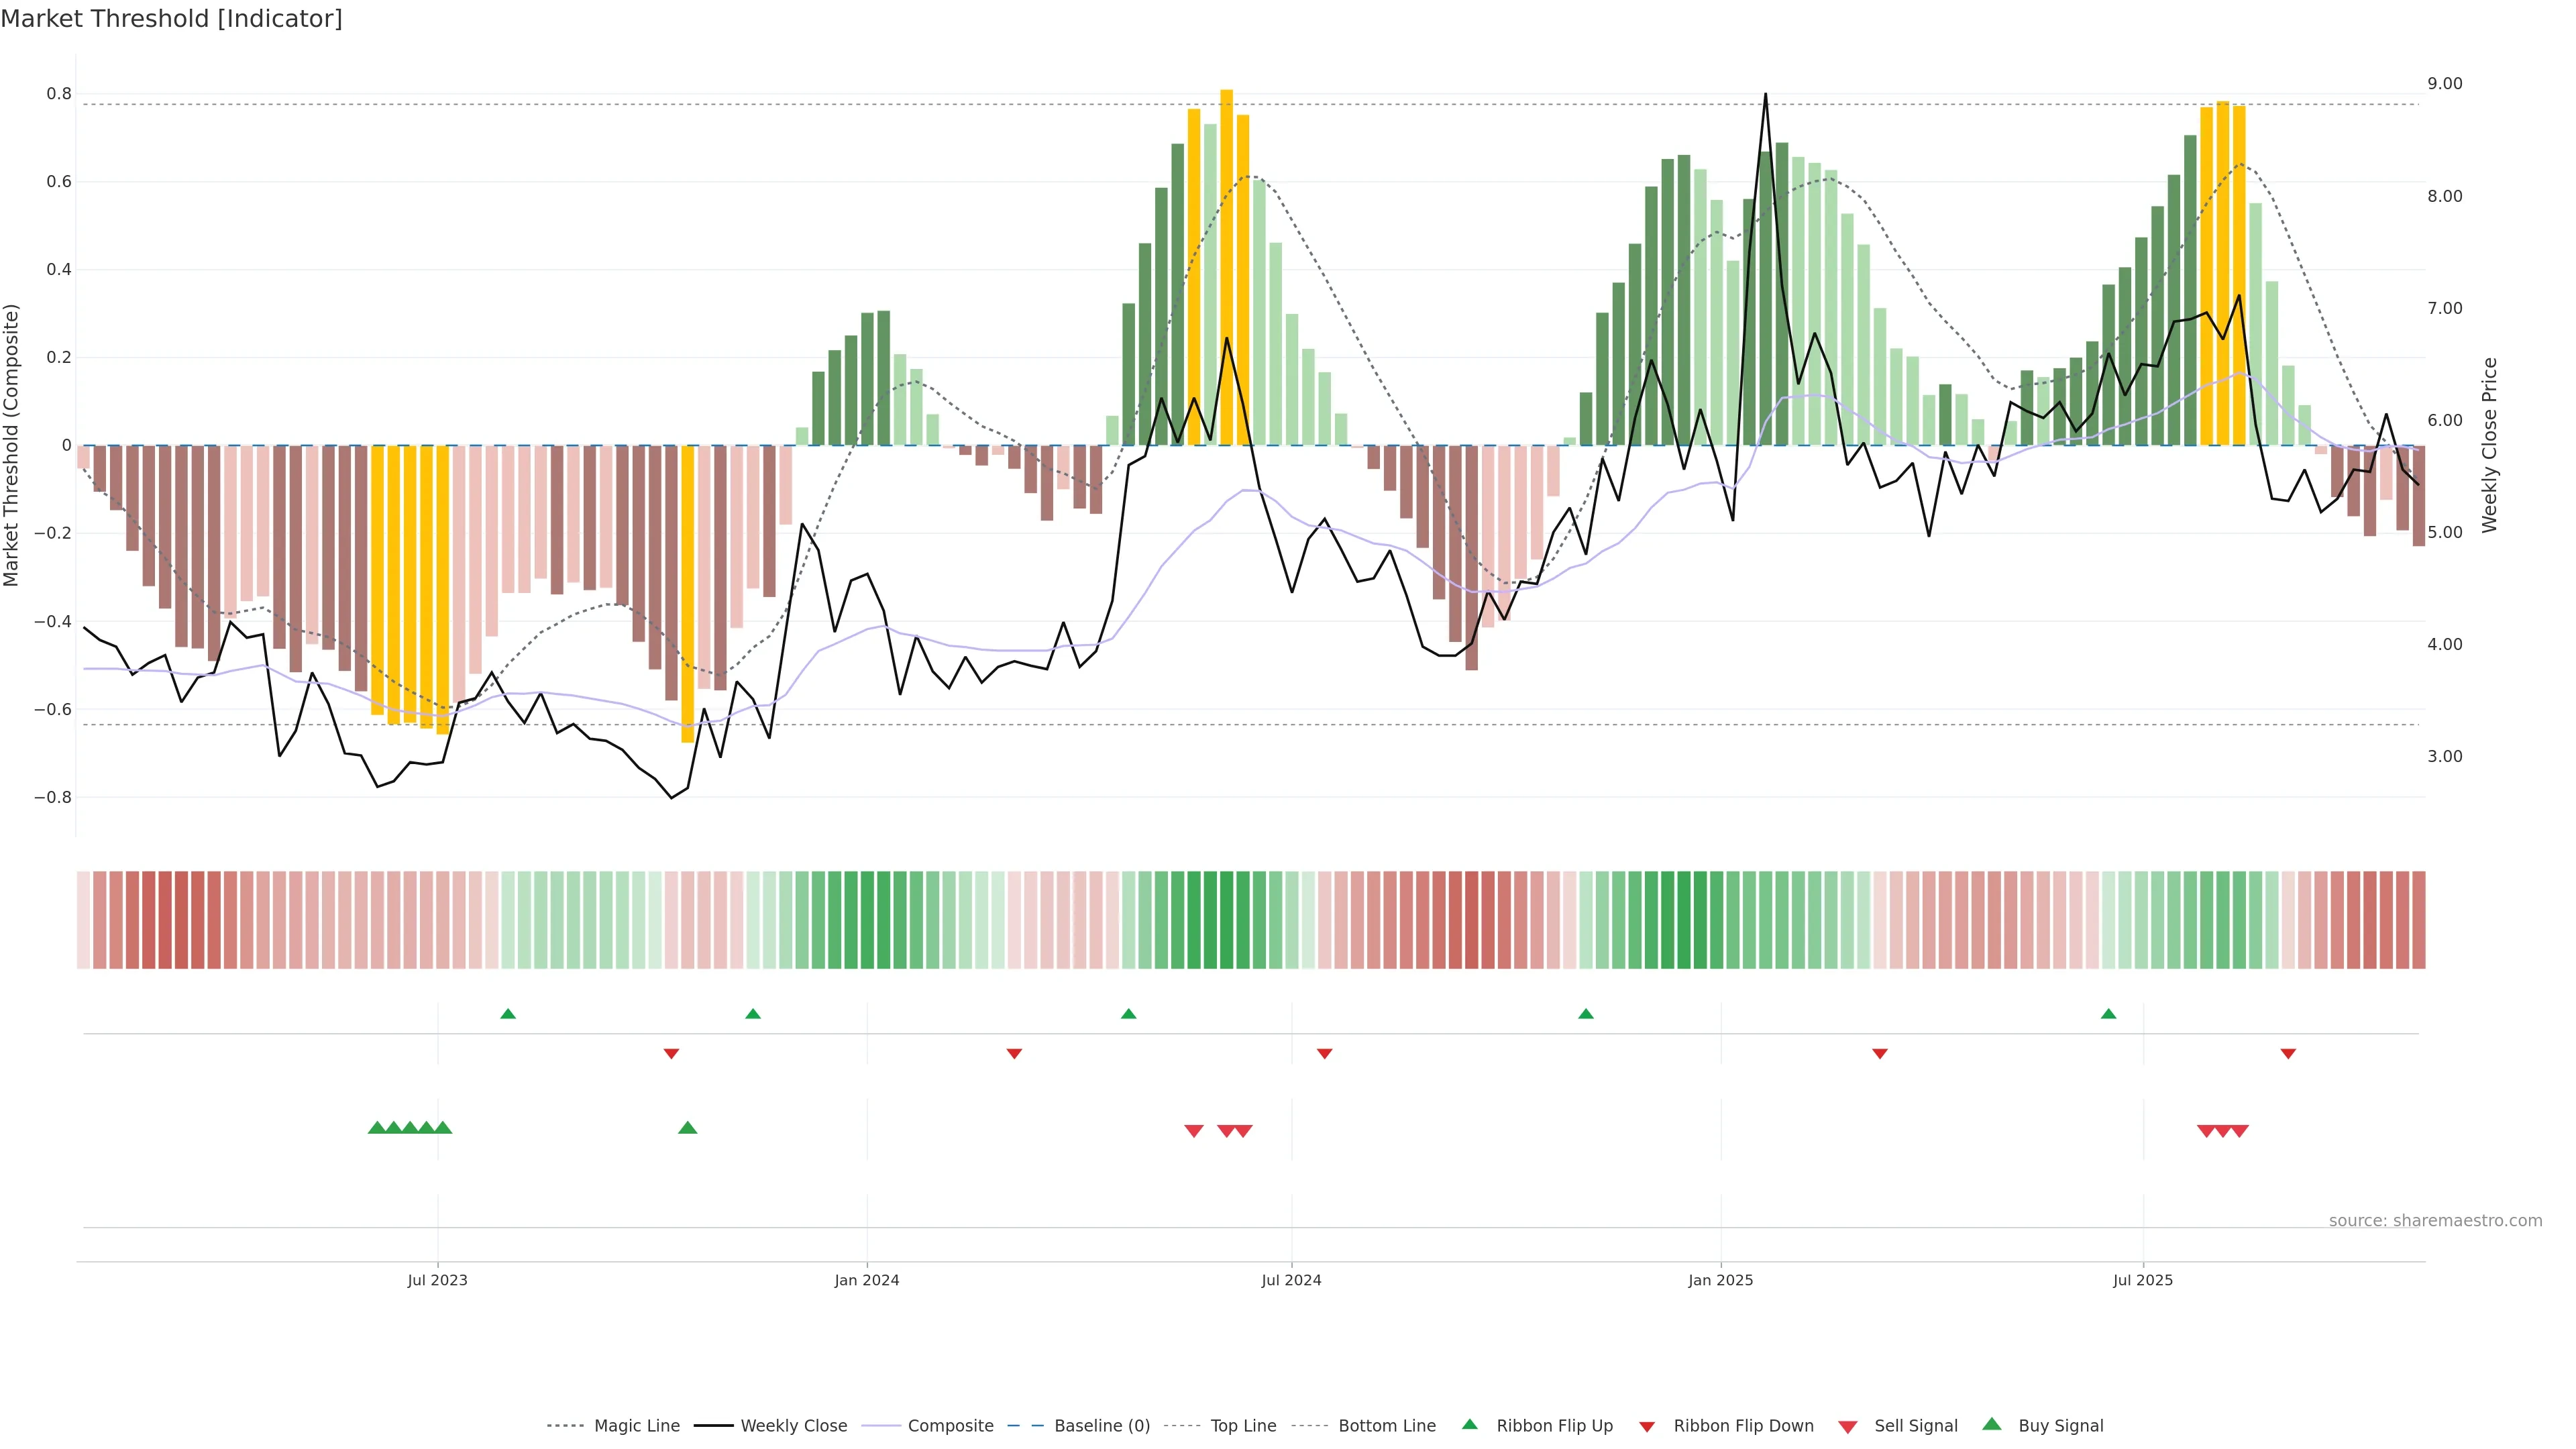Click the Jul 2025 x-axis label

pyautogui.click(x=2142, y=1280)
